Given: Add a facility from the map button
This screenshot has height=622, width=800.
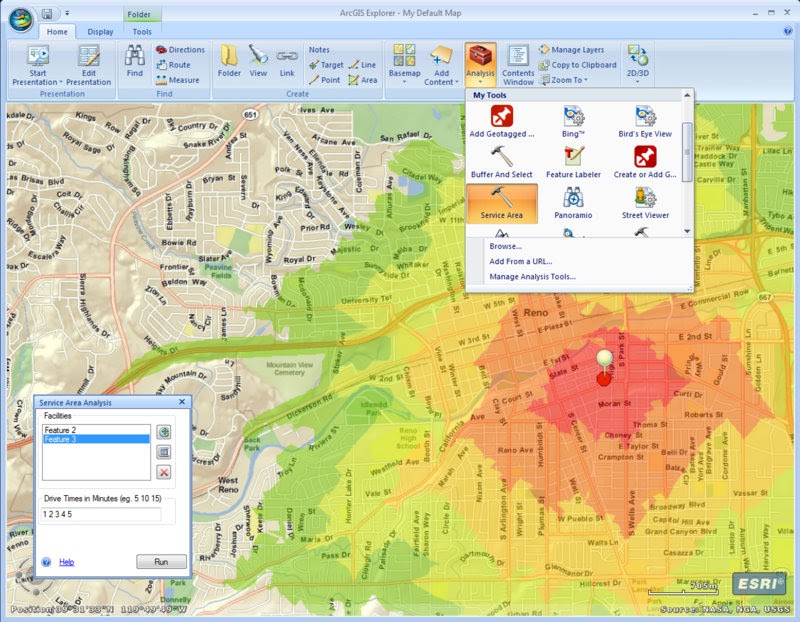Looking at the screenshot, I should point(164,432).
